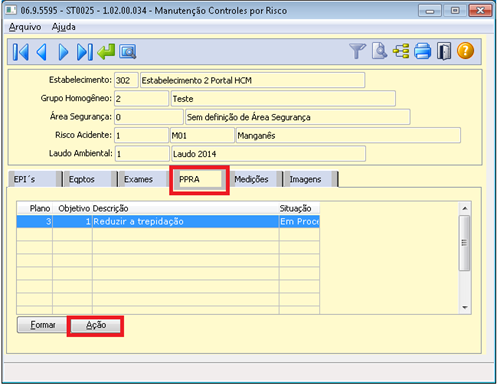Click the Plano column header
The image size is (500, 386).
click(x=35, y=208)
